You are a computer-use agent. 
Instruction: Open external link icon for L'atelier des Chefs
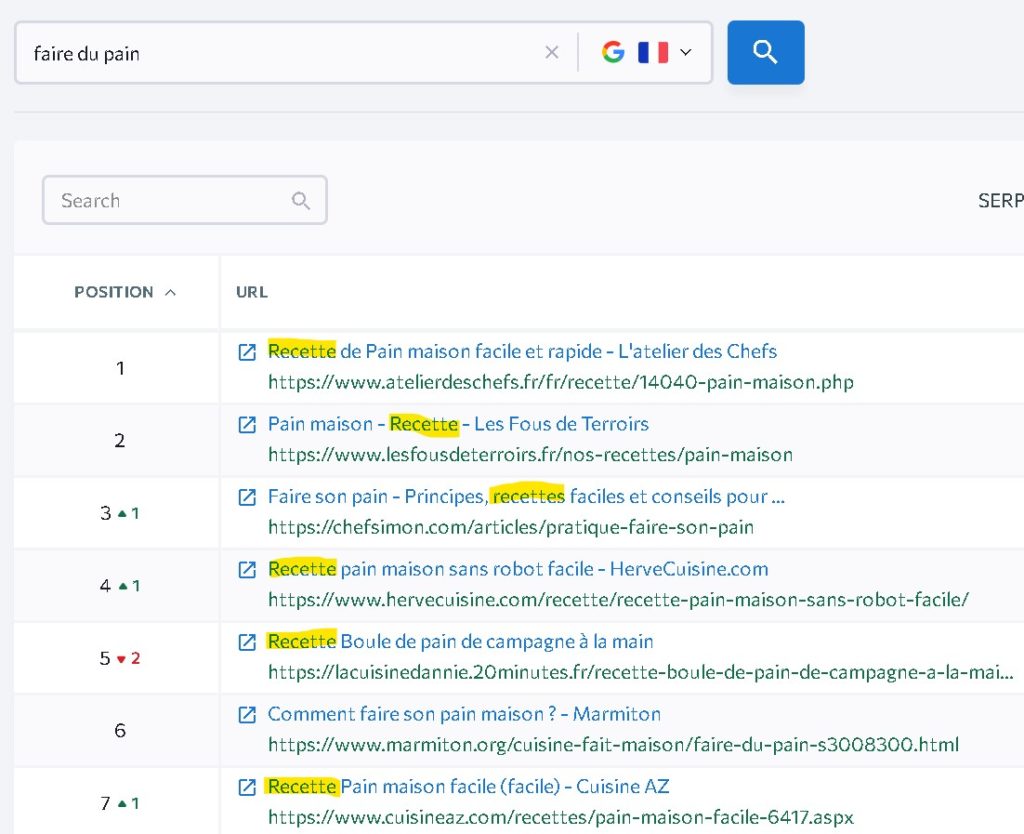[247, 352]
